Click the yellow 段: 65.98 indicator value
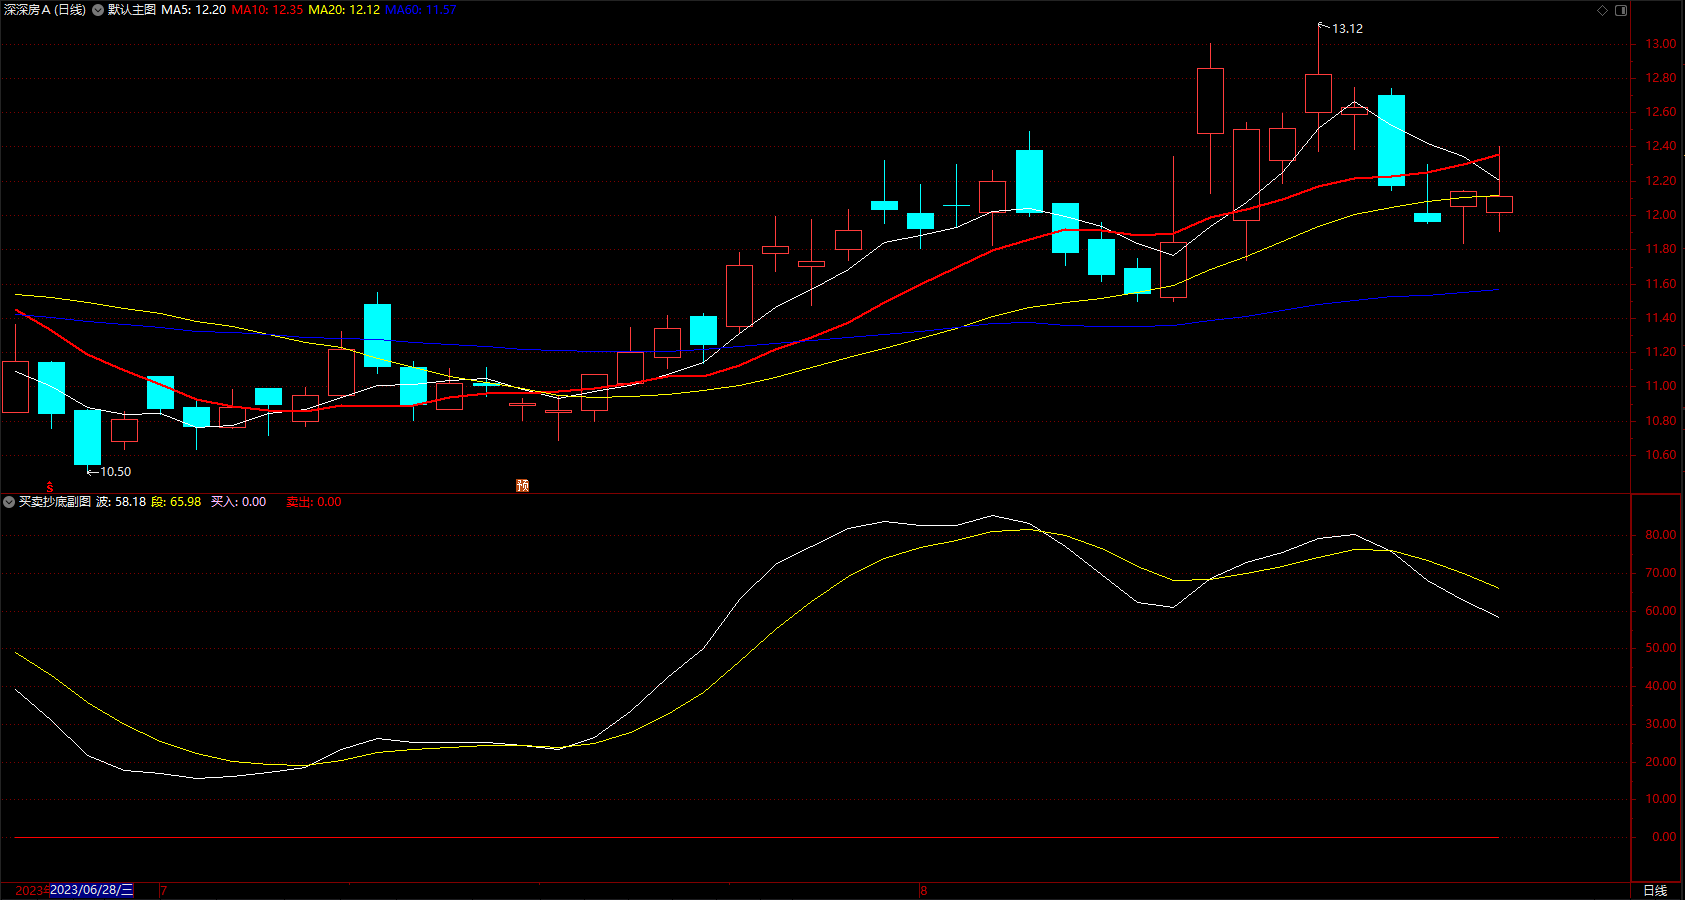Viewport: 1685px width, 900px height. 176,502
